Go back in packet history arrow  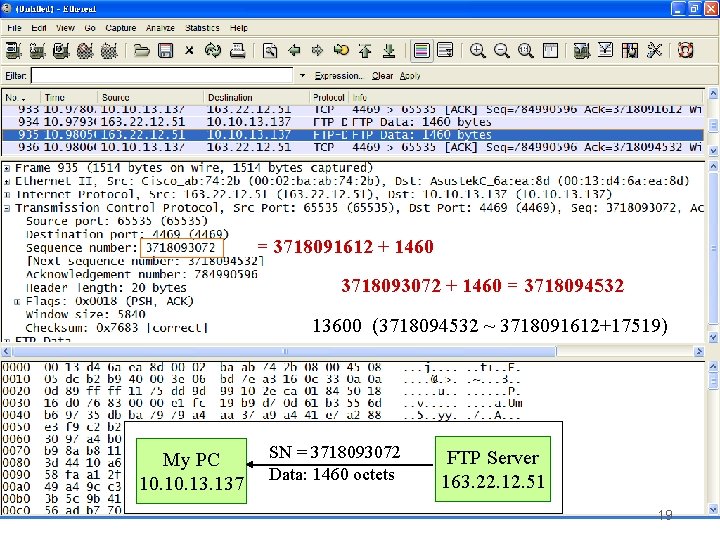click(294, 50)
